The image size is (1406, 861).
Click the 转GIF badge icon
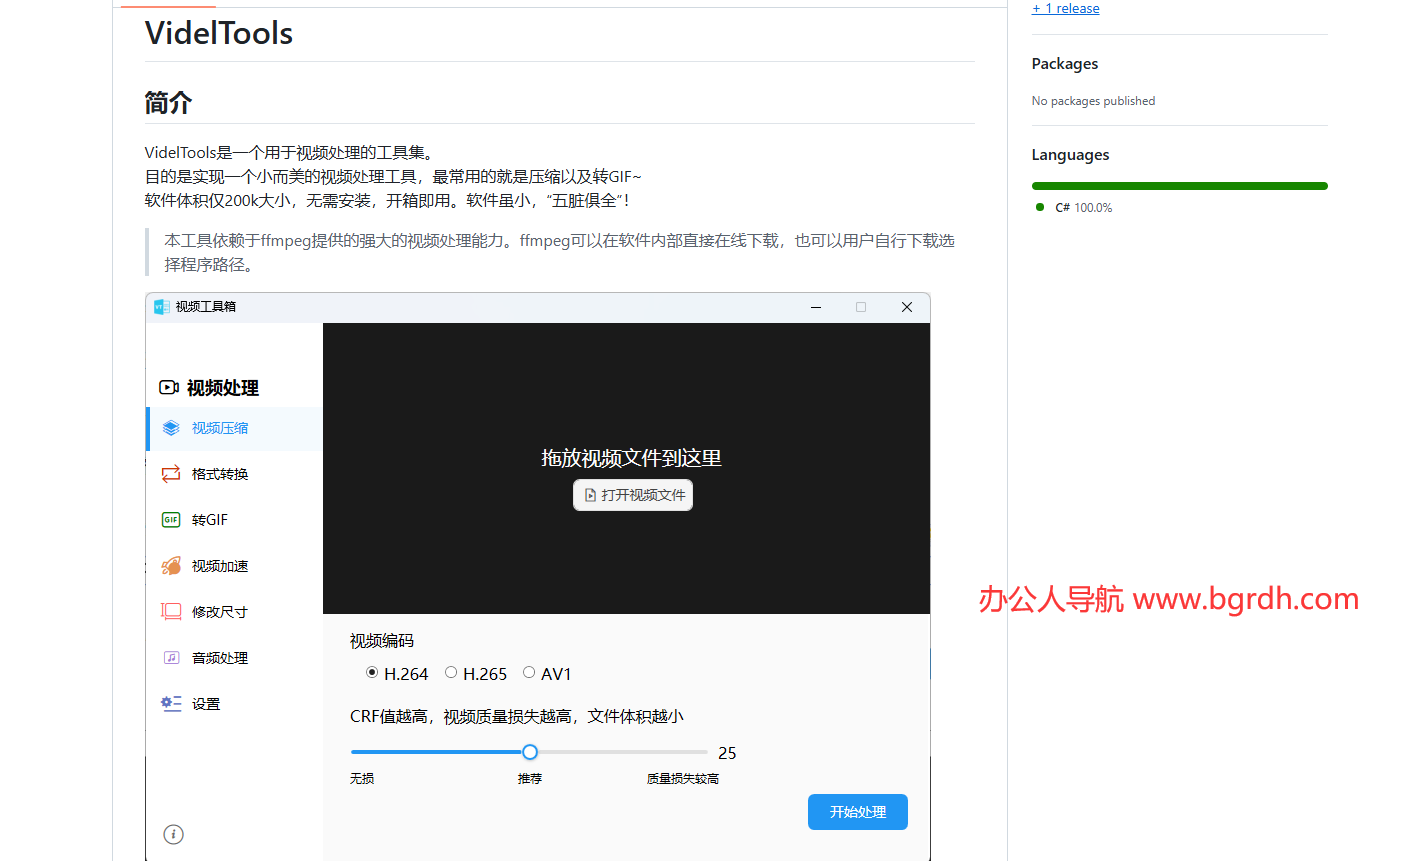171,519
